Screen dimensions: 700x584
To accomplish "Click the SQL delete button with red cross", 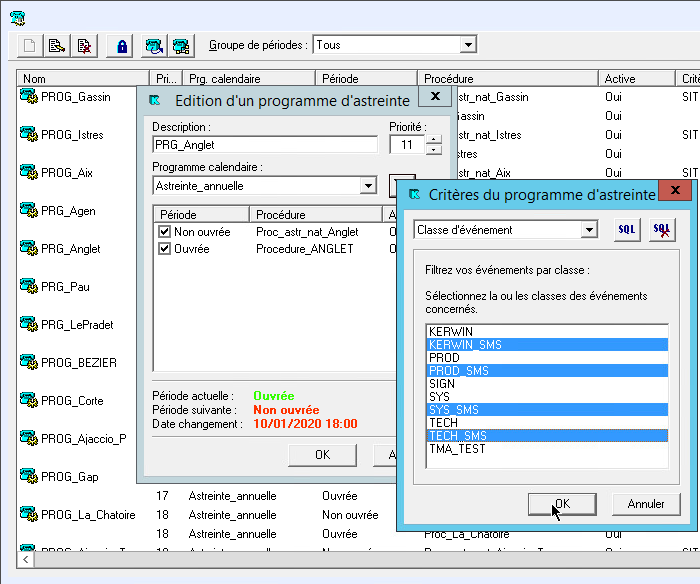I will pos(661,230).
